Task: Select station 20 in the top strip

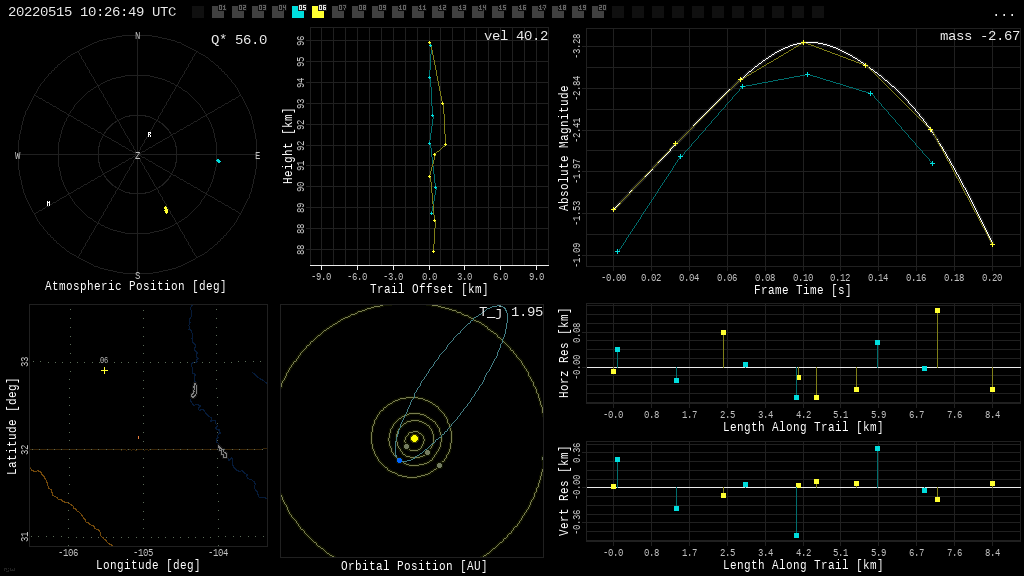Action: click(598, 12)
